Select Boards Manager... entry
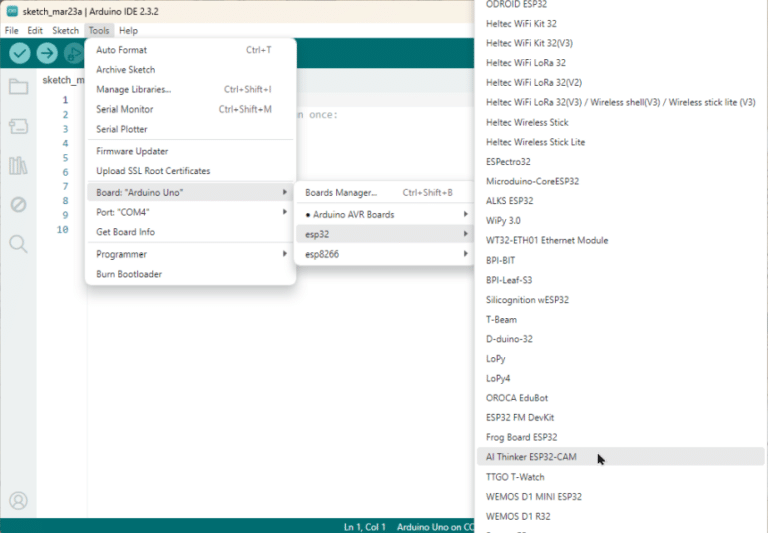 [341, 192]
